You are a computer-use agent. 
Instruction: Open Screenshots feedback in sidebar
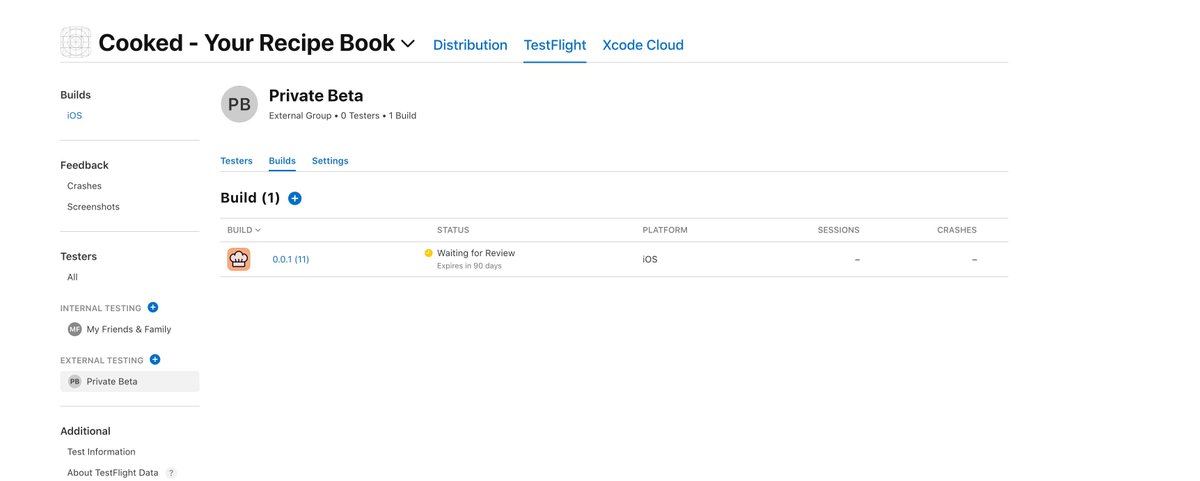point(93,207)
